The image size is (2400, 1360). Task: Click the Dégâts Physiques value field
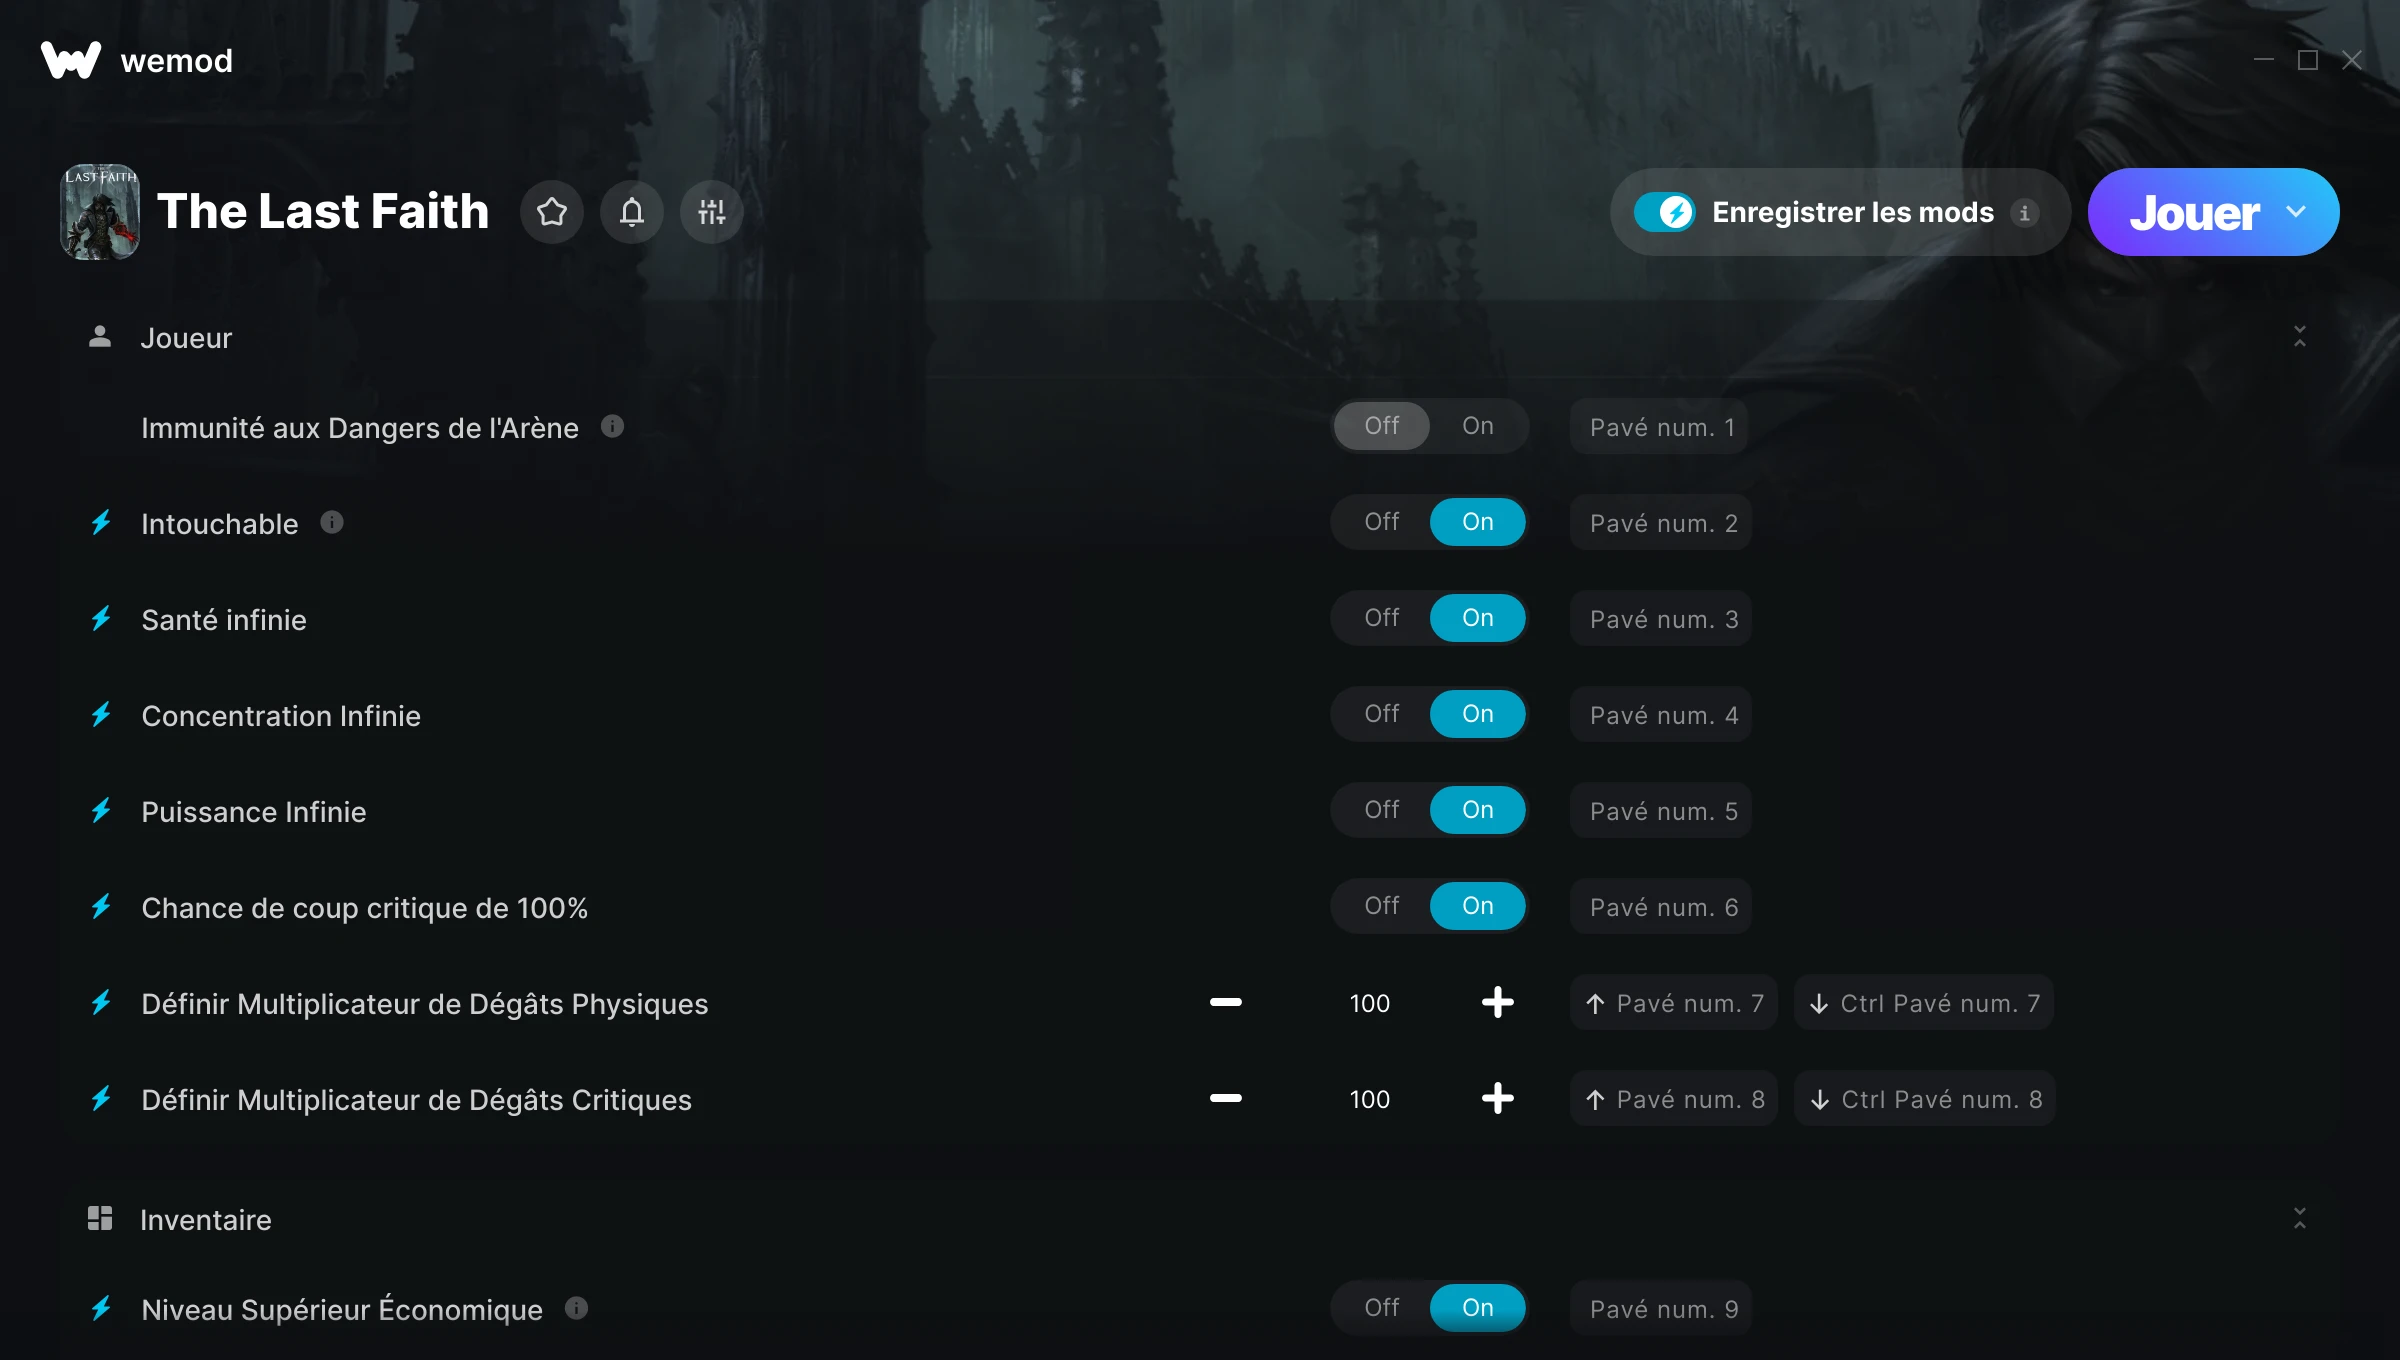click(1370, 1003)
